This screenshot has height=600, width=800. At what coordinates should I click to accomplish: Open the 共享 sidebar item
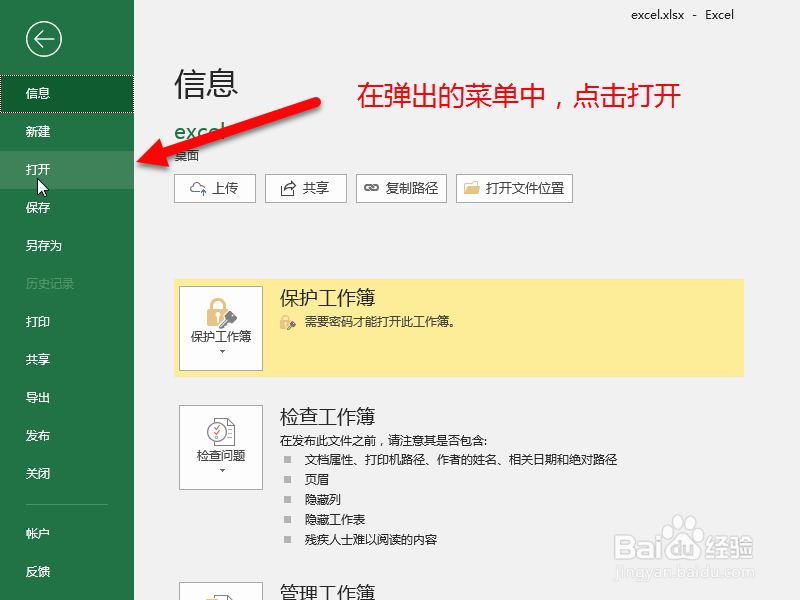pyautogui.click(x=67, y=360)
